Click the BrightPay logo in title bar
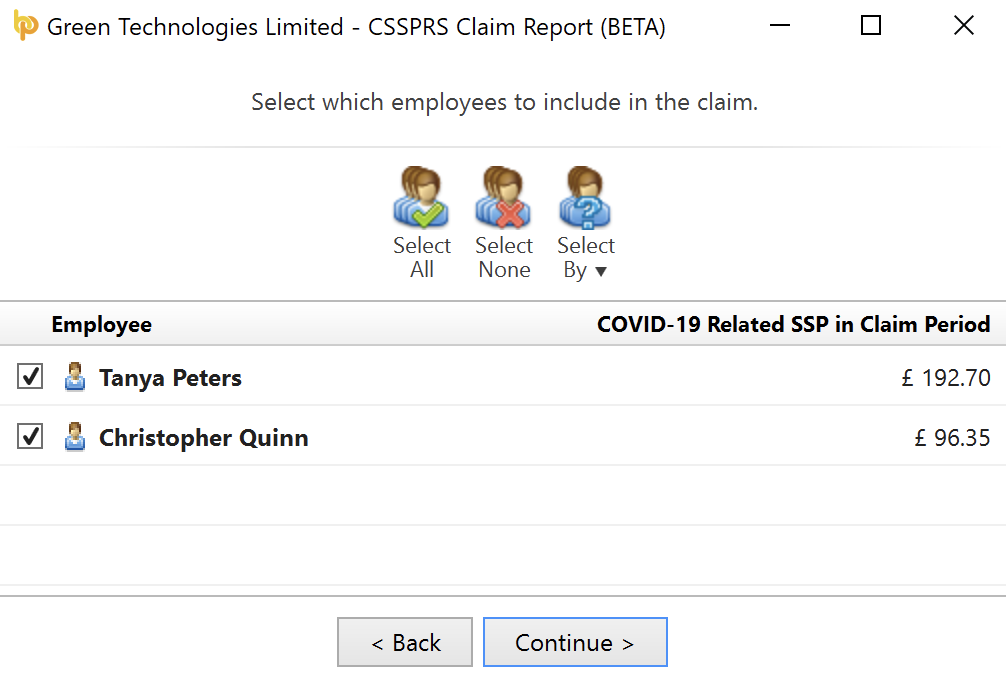1006x682 pixels. pyautogui.click(x=26, y=26)
